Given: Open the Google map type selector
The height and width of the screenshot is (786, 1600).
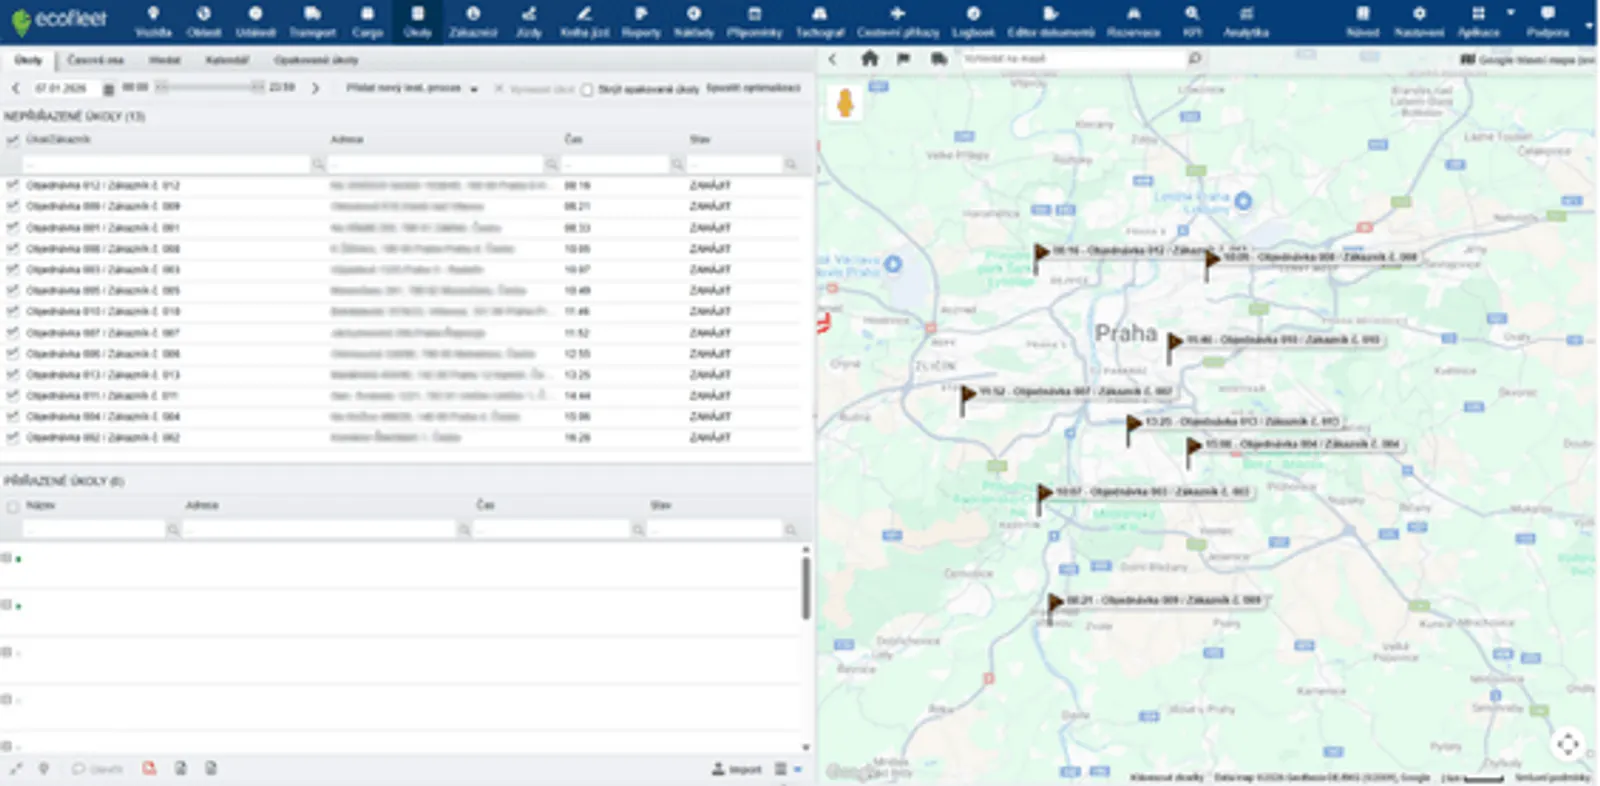Looking at the screenshot, I should coord(1526,60).
